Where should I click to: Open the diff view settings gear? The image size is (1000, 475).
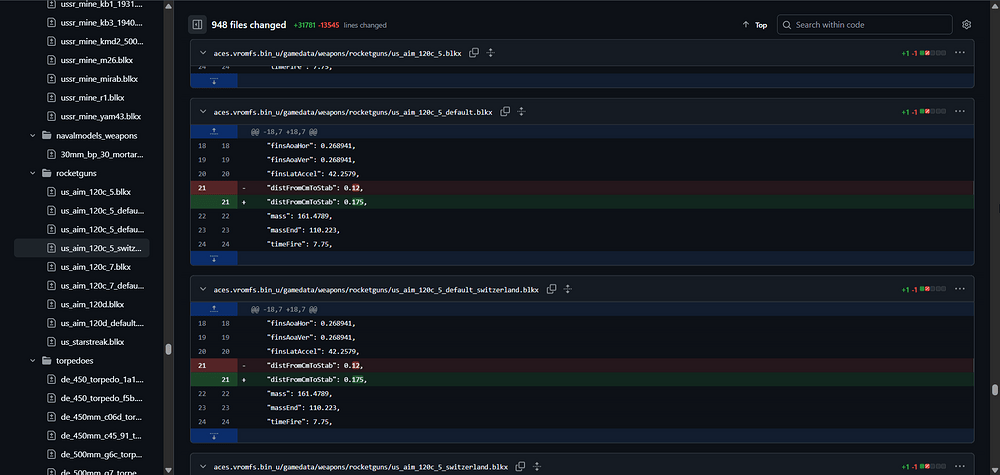coord(966,24)
